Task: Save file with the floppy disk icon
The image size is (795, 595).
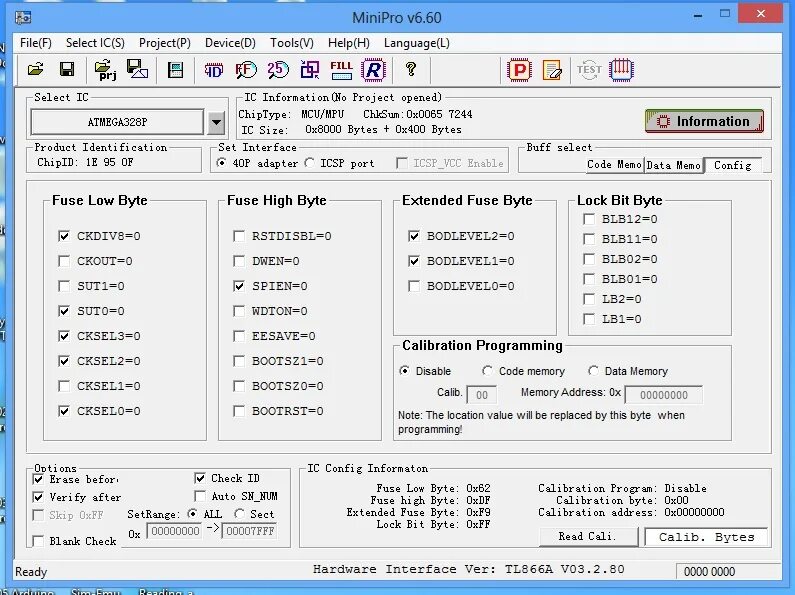Action: [66, 69]
